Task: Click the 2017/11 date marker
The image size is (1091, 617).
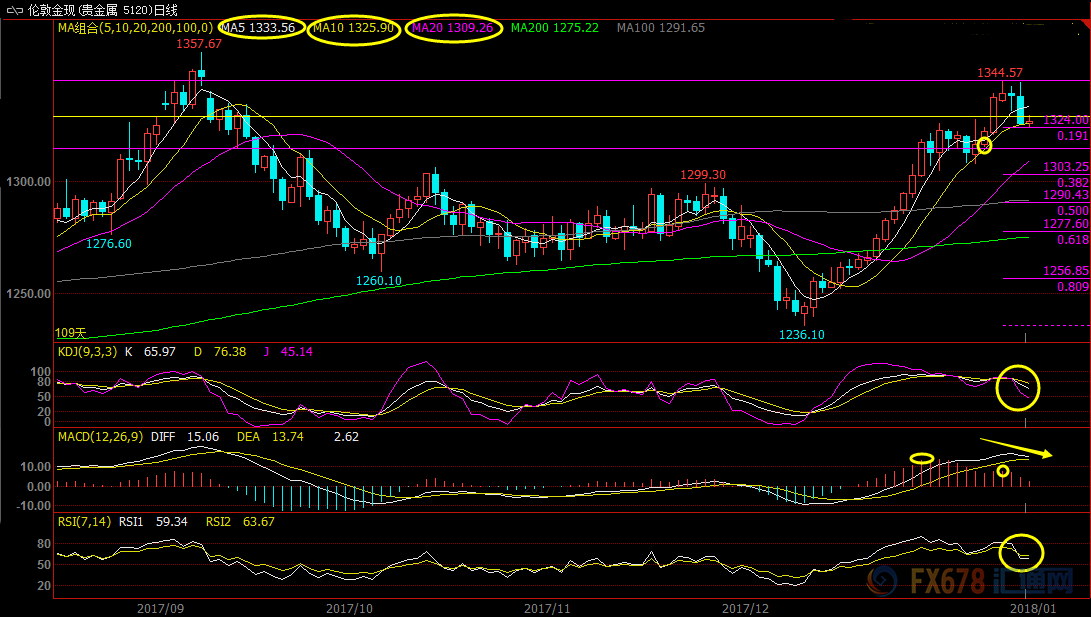Action: [x=547, y=609]
